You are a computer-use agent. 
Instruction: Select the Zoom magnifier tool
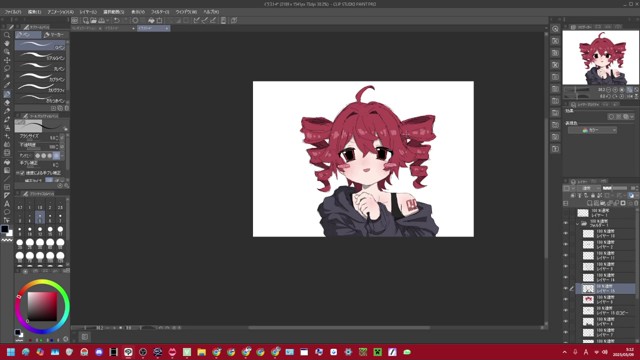click(7, 35)
